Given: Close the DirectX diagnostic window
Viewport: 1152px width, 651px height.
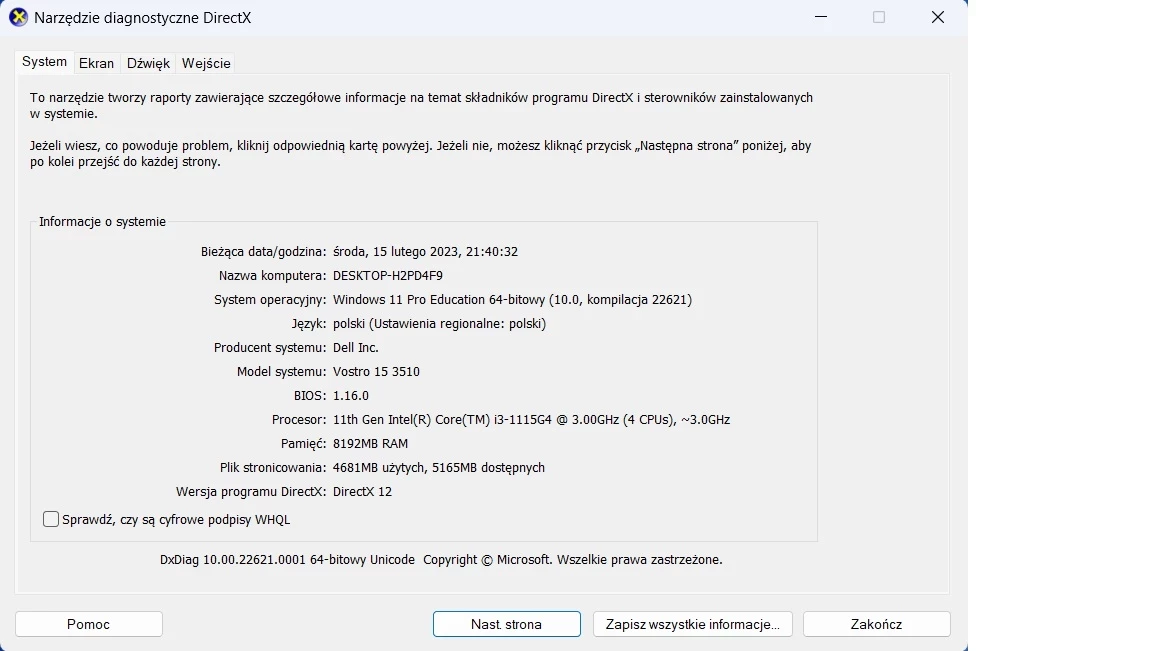Looking at the screenshot, I should pyautogui.click(x=937, y=17).
